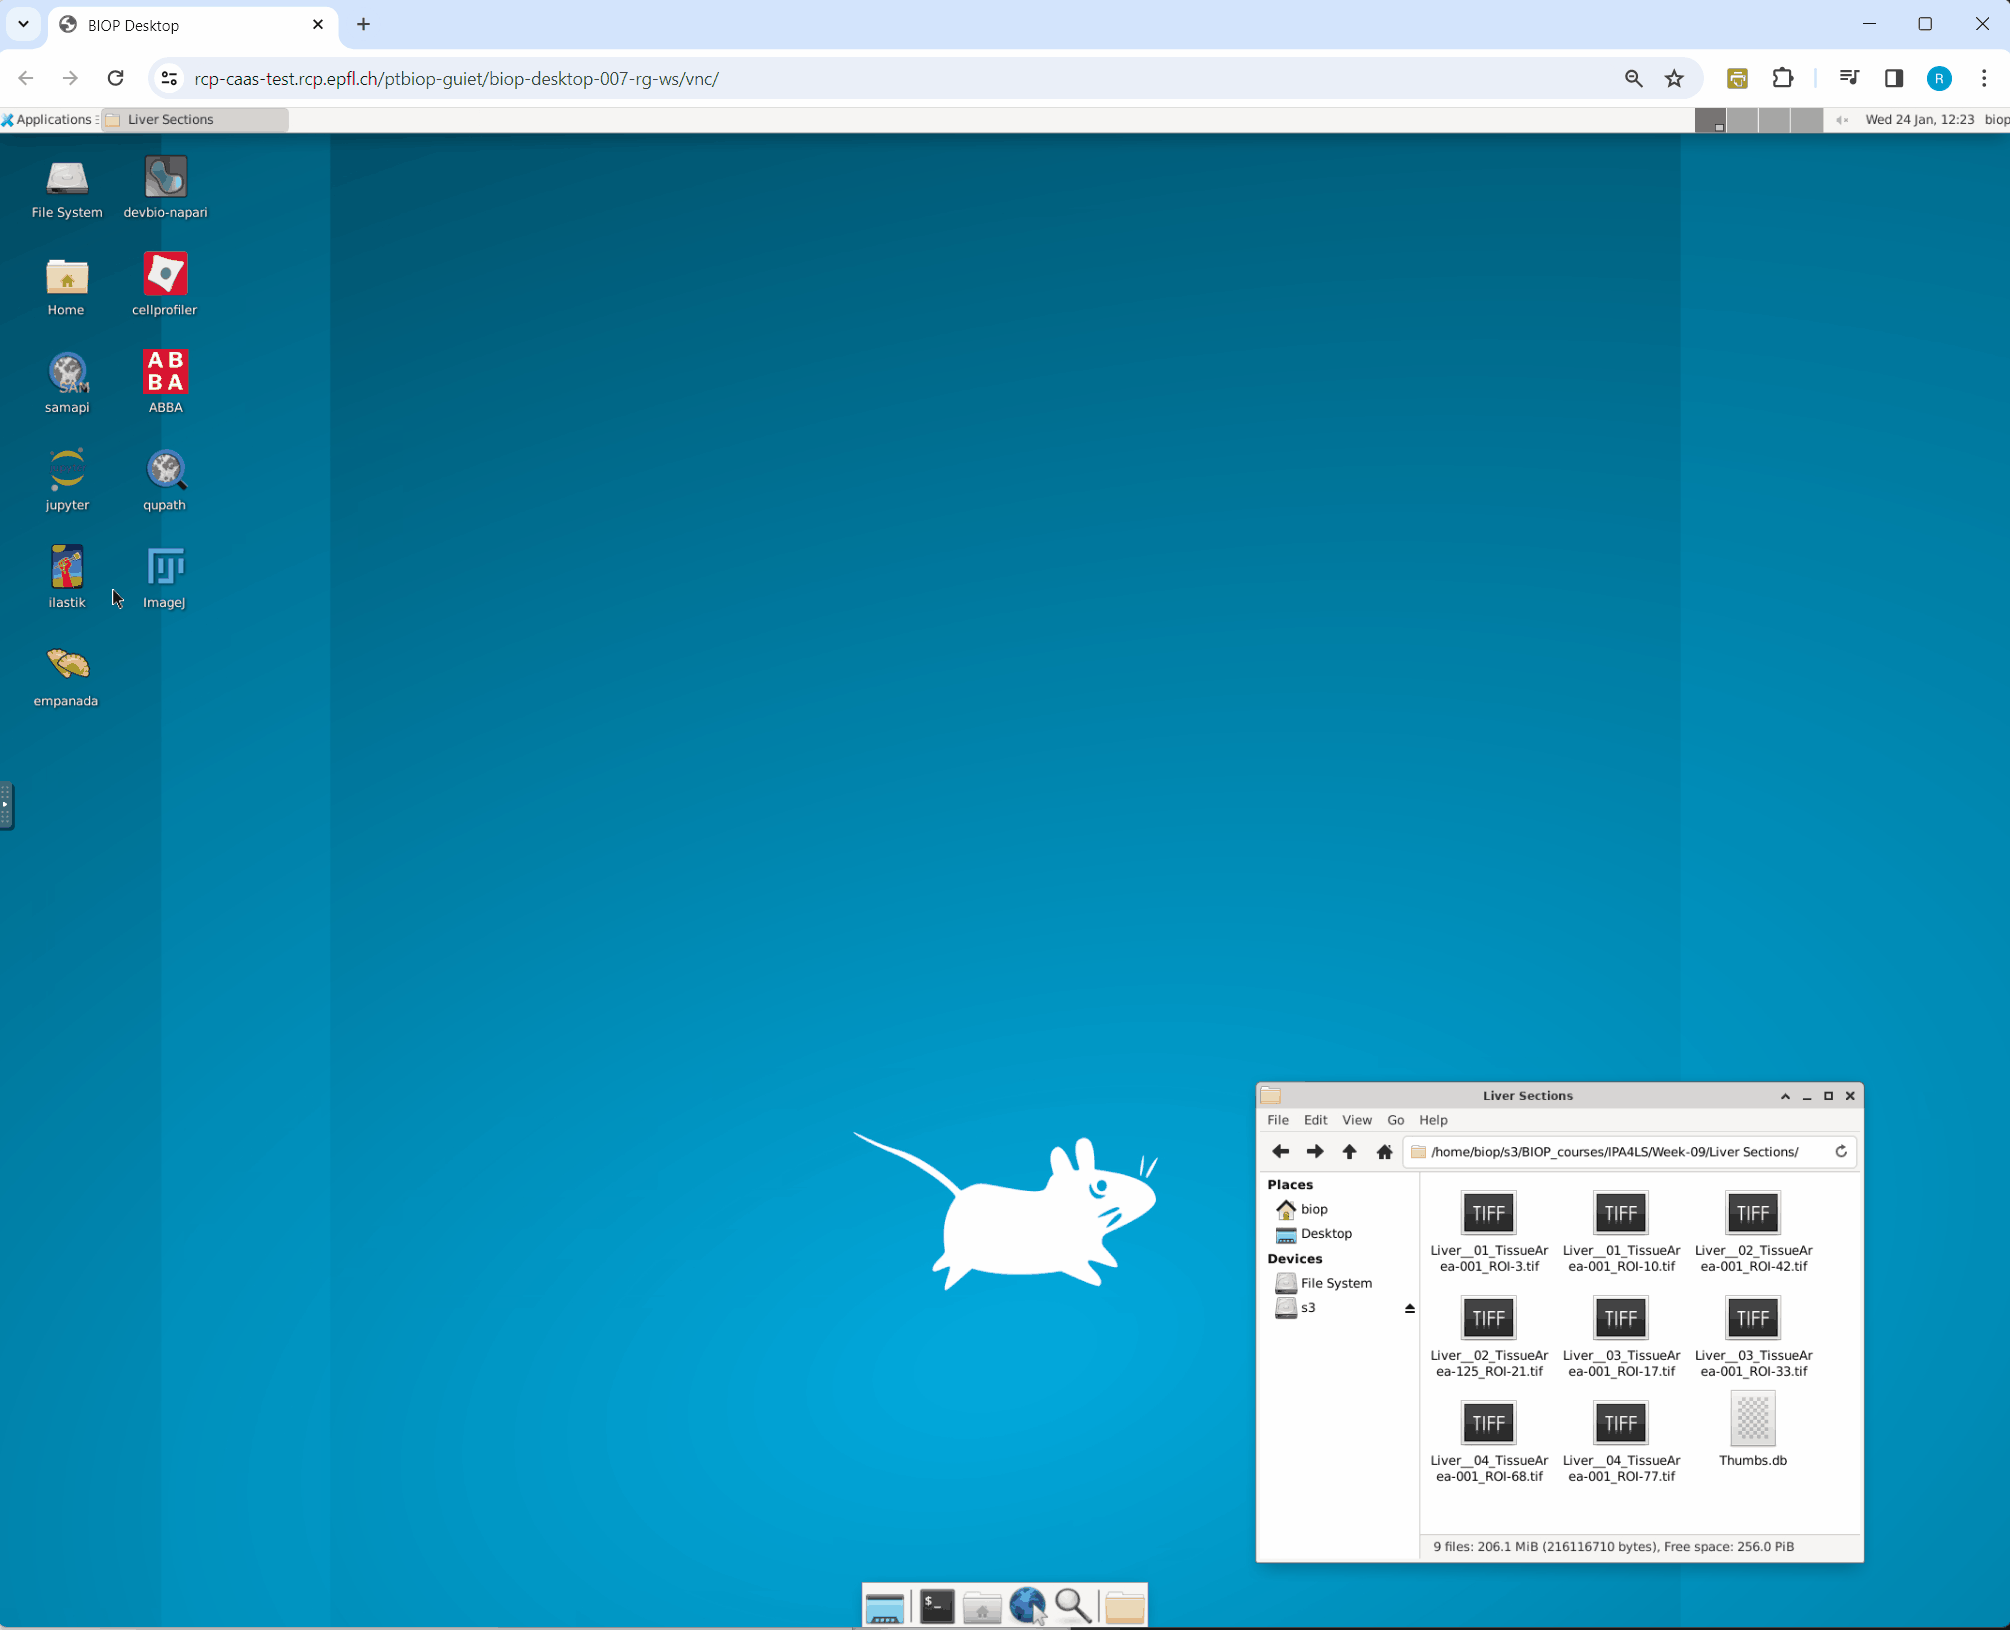Open the empanada application
This screenshot has width=2010, height=1630.
(x=65, y=664)
